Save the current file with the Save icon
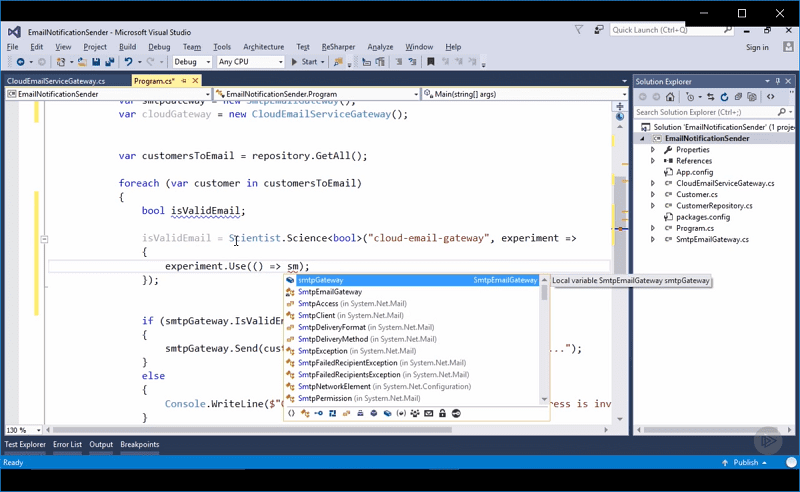 click(x=96, y=62)
